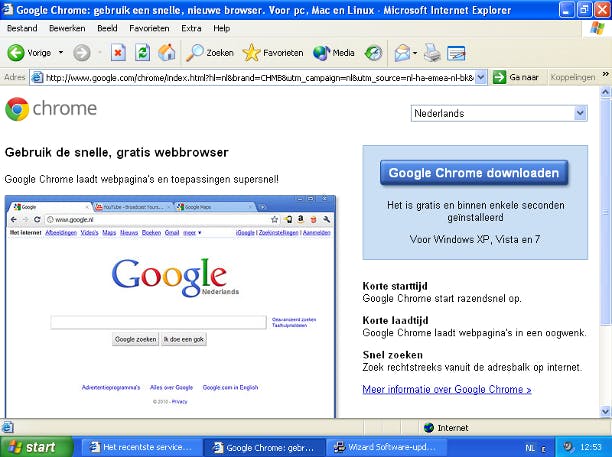The image size is (612, 457).
Task: Go to the Home page icon
Action: point(167,53)
